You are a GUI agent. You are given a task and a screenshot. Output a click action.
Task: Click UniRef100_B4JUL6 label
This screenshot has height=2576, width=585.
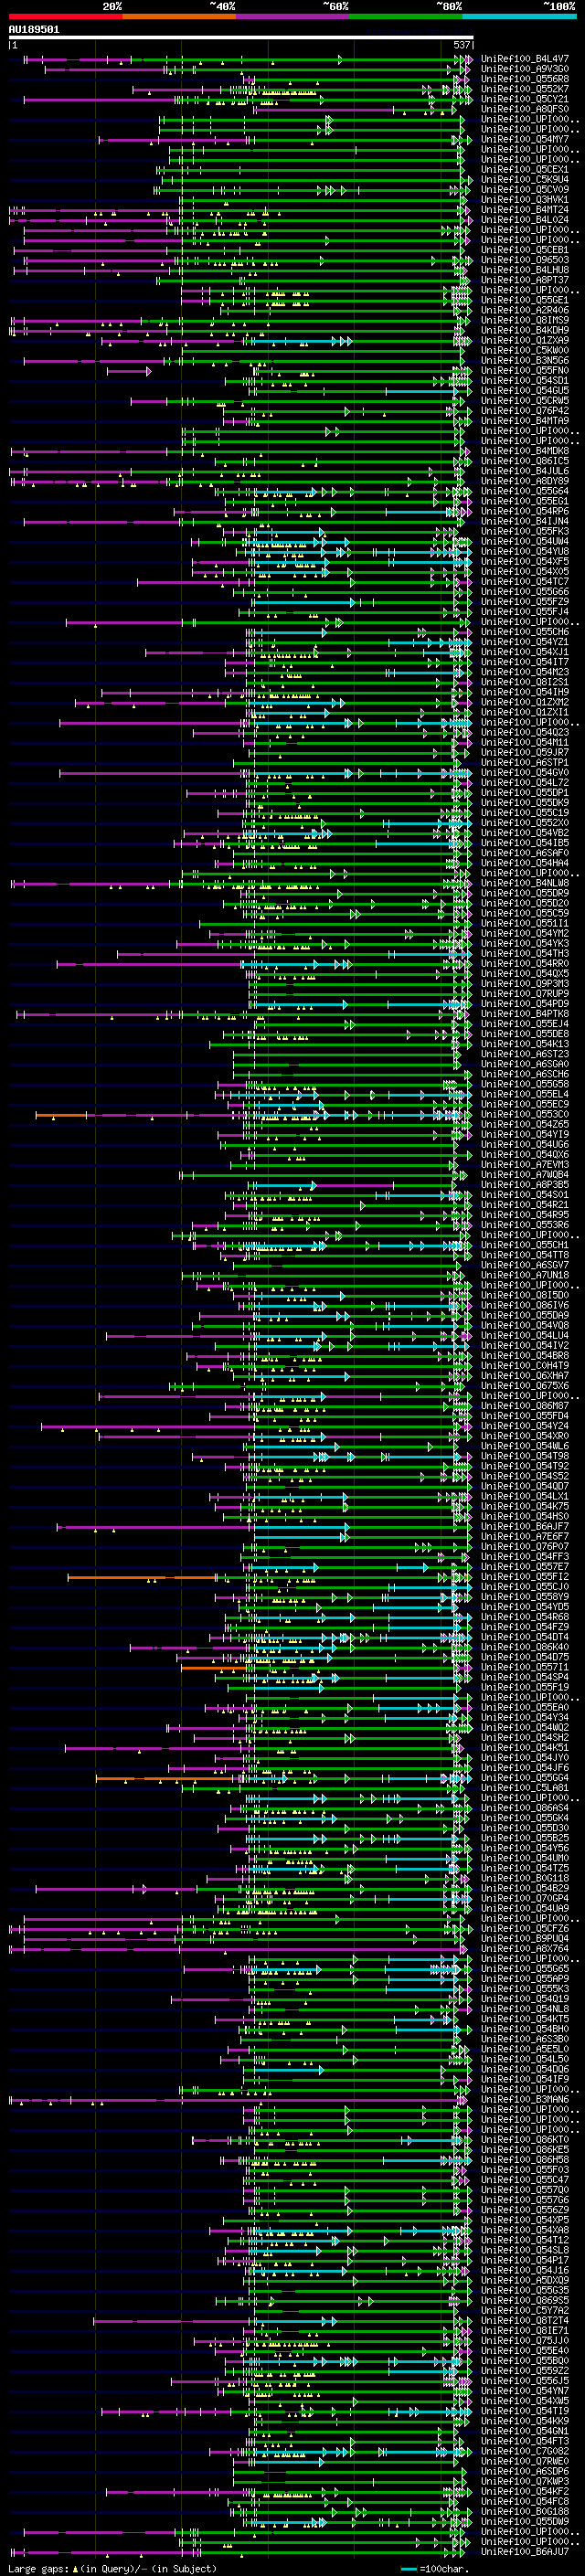525,471
